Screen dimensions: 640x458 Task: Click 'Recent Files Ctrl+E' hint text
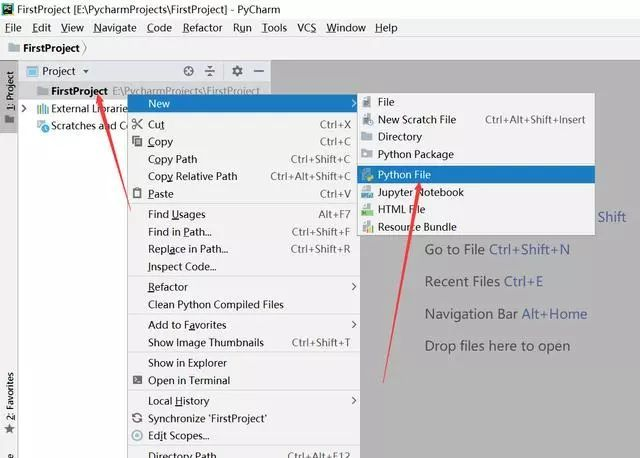(x=484, y=281)
